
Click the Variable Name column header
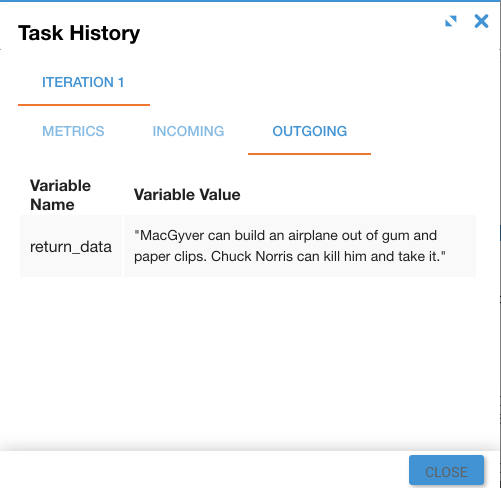[x=60, y=195]
